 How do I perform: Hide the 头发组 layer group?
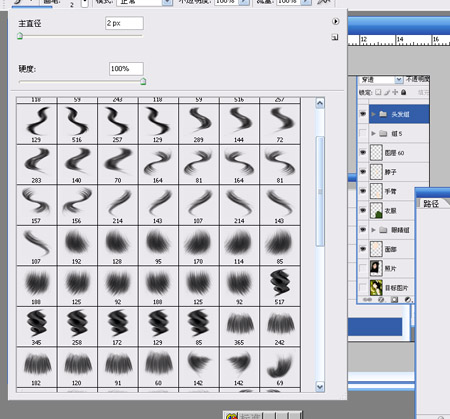363,114
